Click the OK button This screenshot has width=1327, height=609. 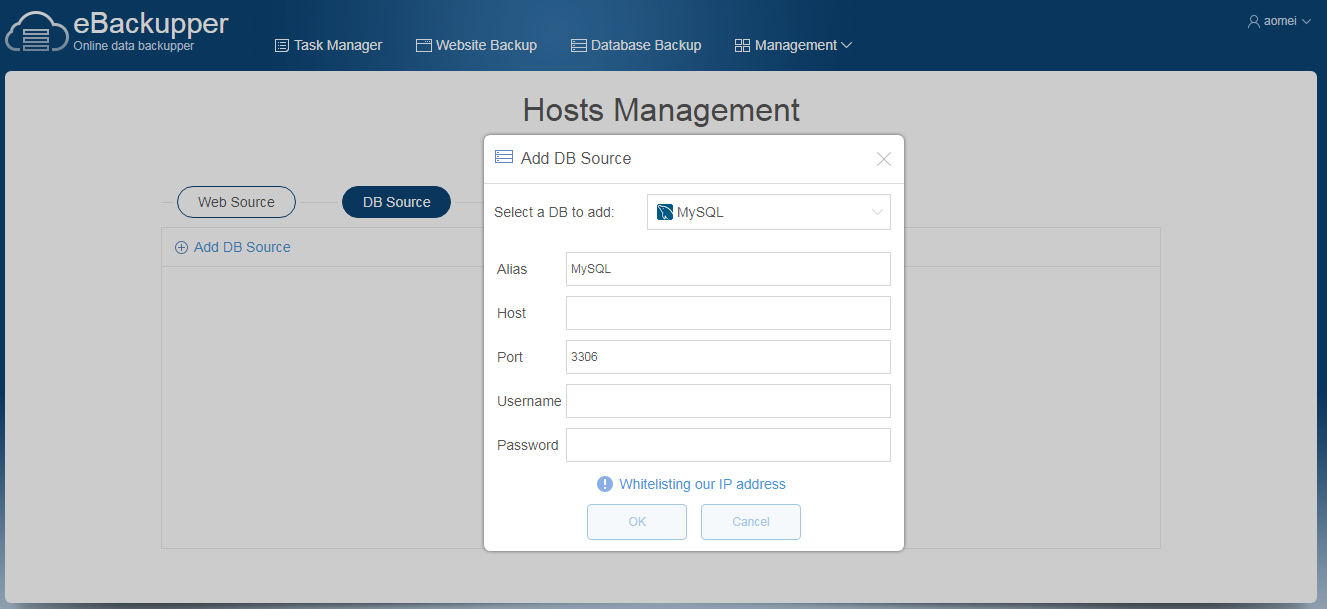pos(637,522)
